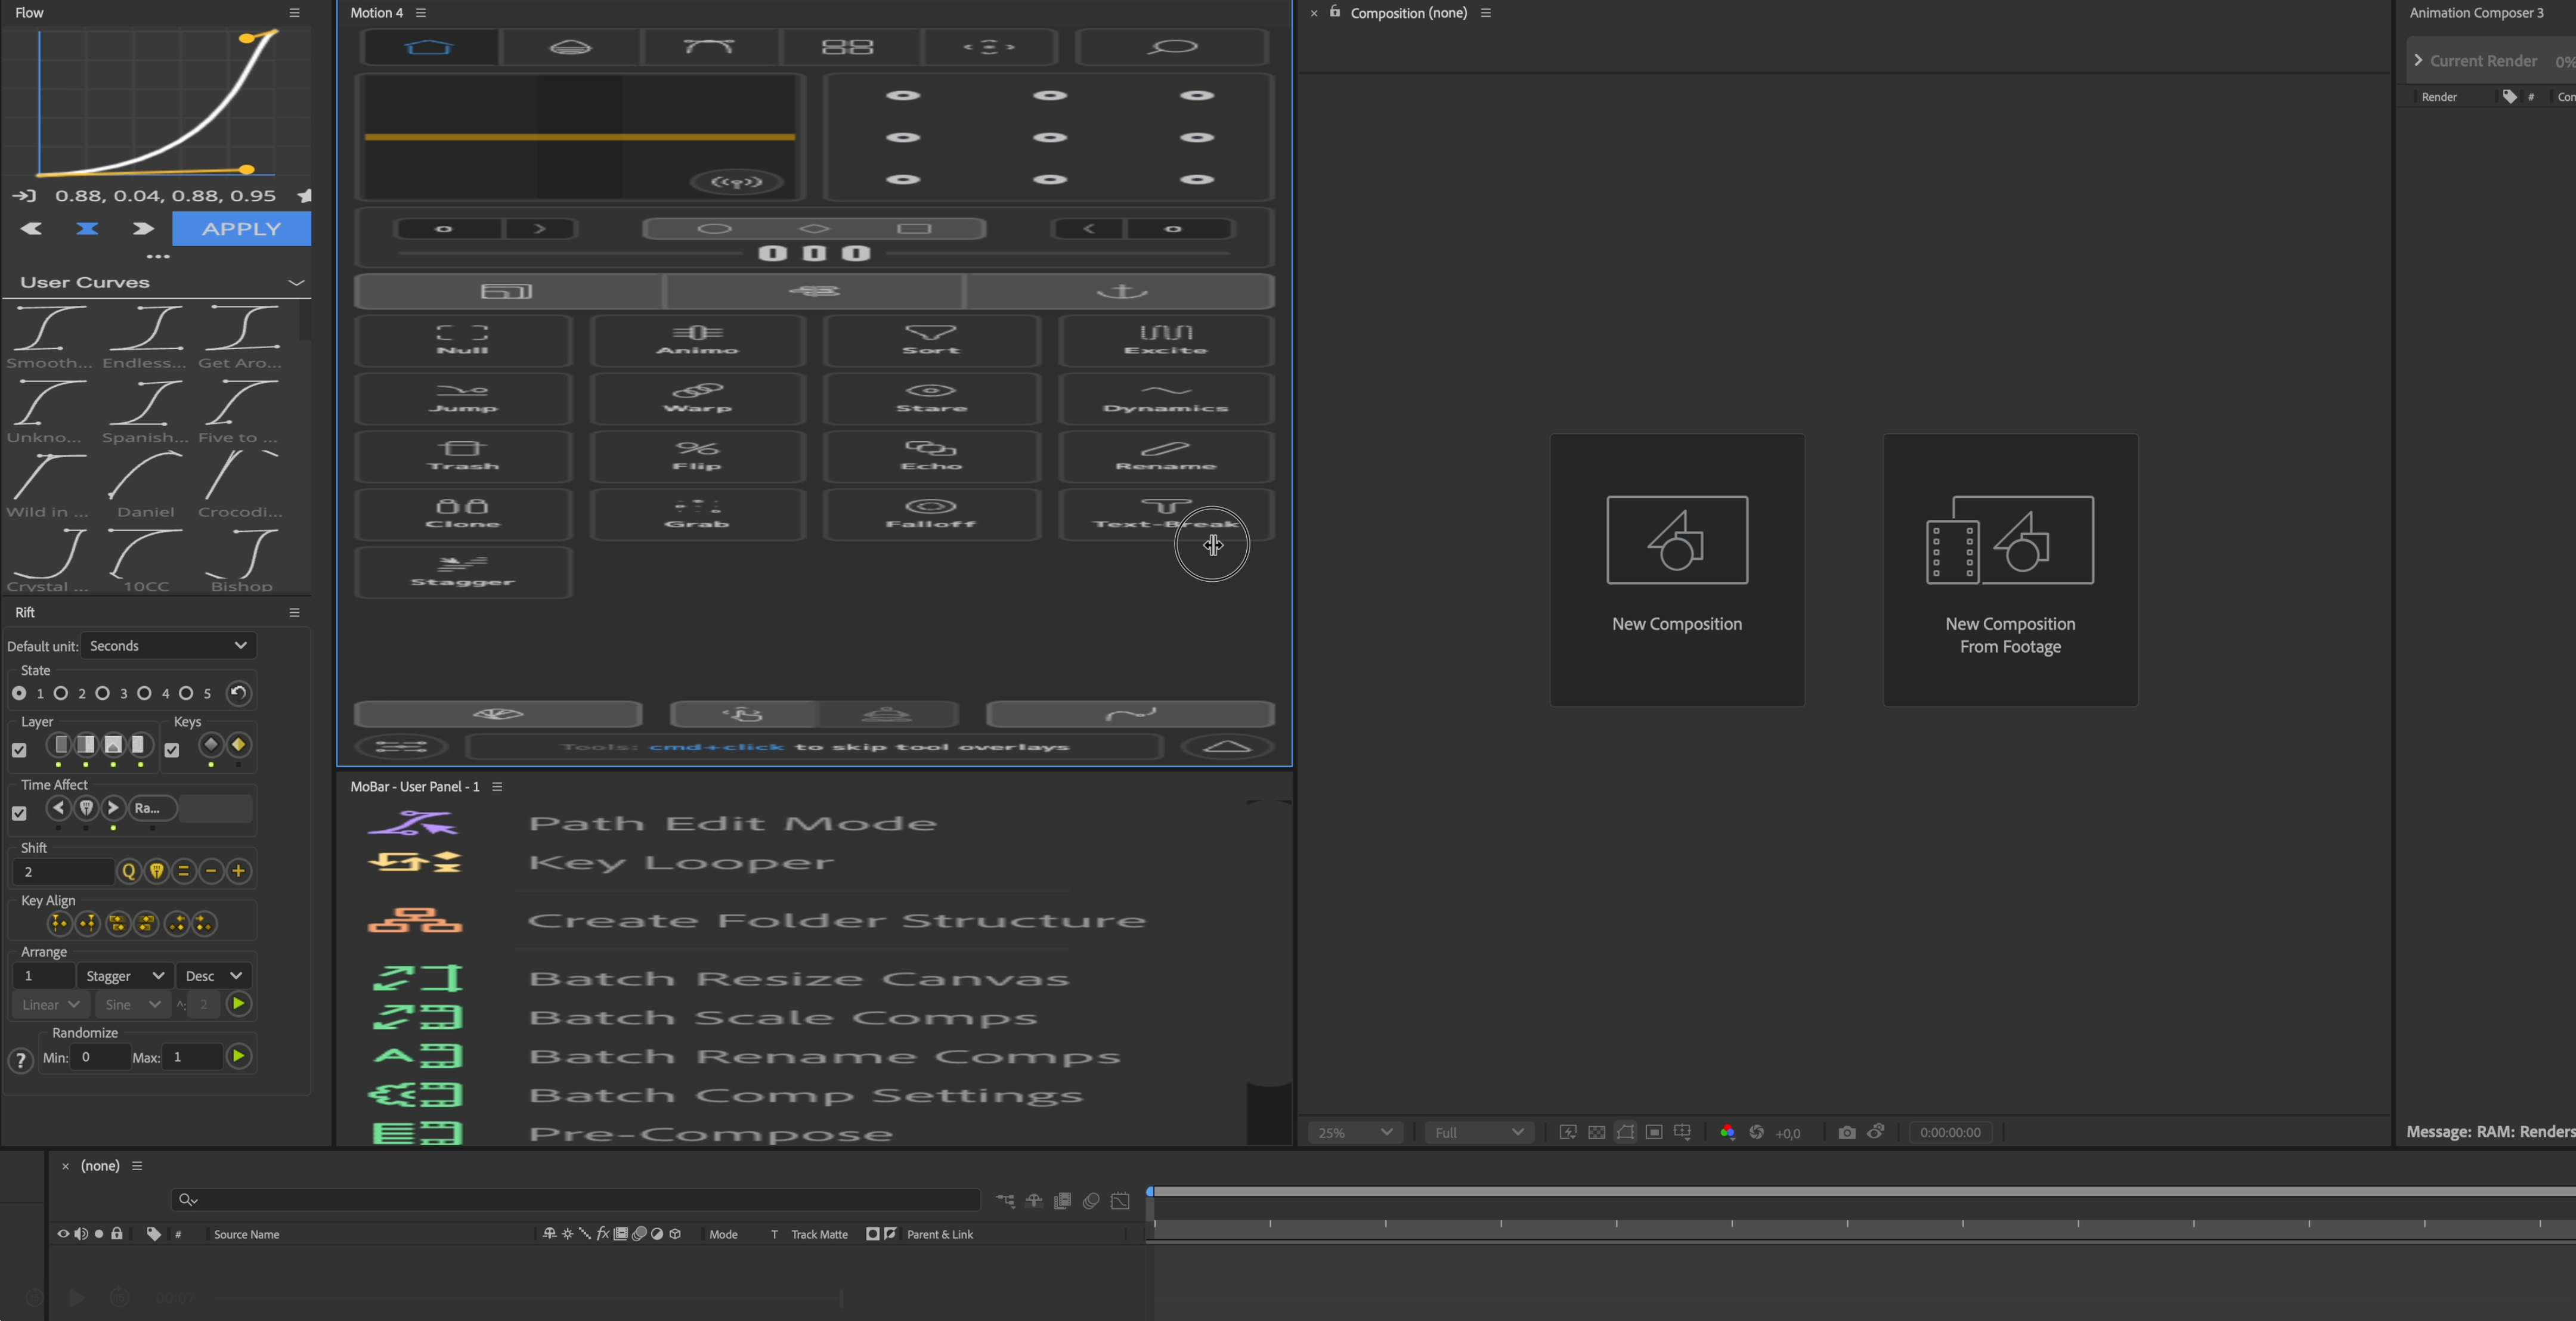Select State radio button 3 in Rift
This screenshot has width=2576, height=1321.
[102, 693]
